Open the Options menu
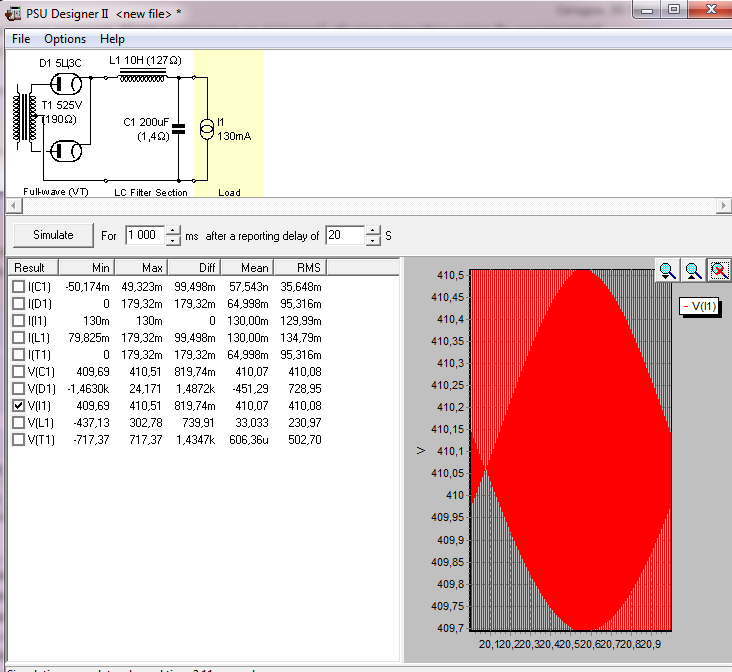732x672 pixels. tap(65, 39)
